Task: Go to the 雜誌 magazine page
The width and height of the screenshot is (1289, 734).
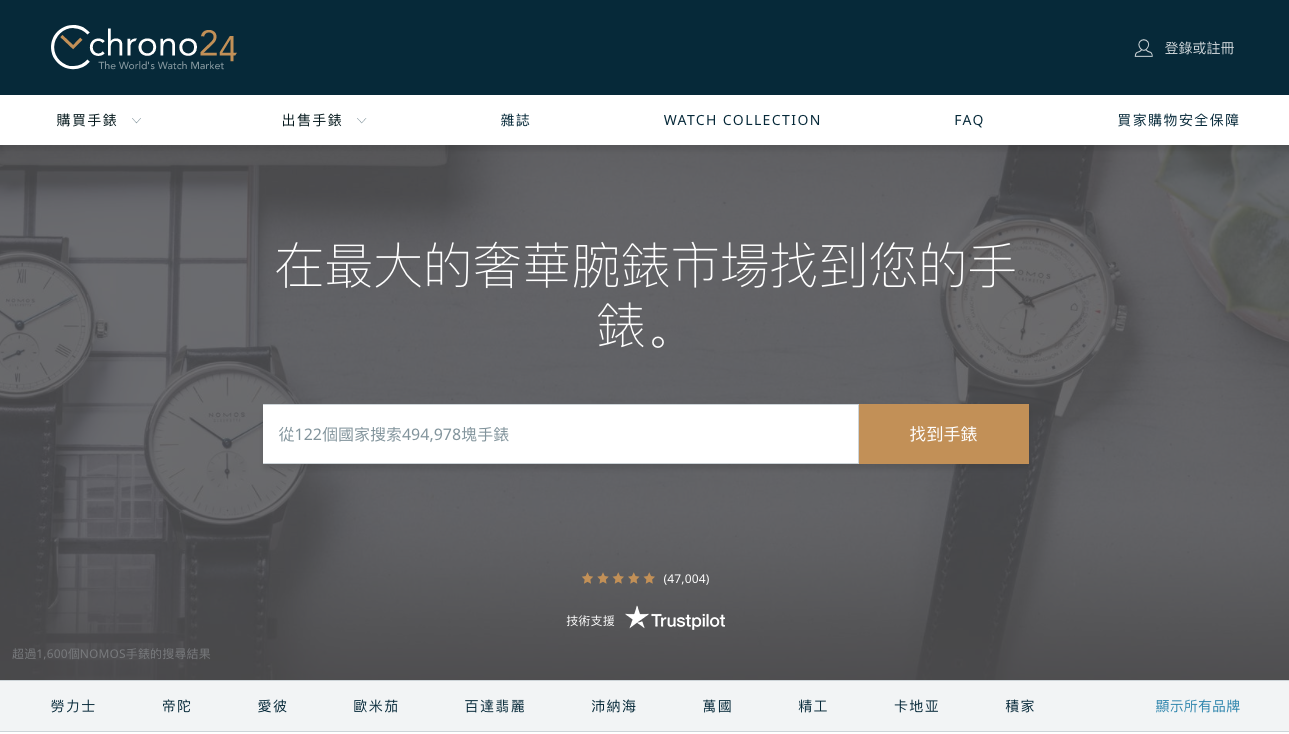Action: pos(515,120)
